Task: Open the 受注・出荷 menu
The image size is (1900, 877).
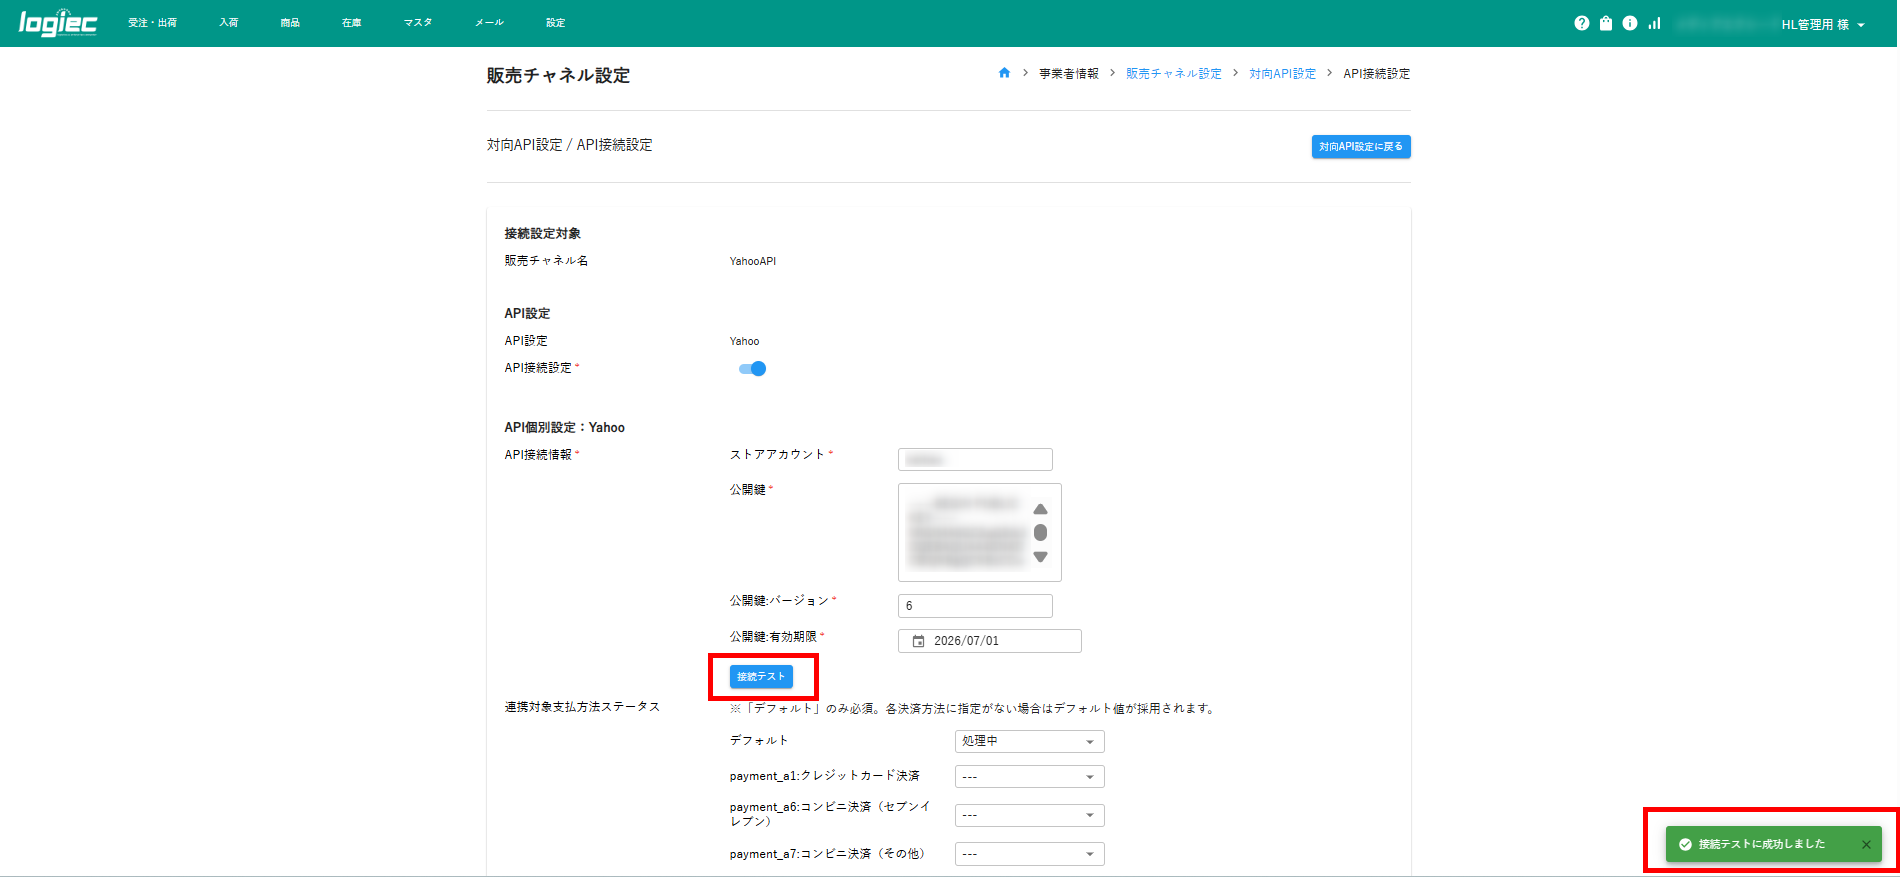Action: point(152,23)
